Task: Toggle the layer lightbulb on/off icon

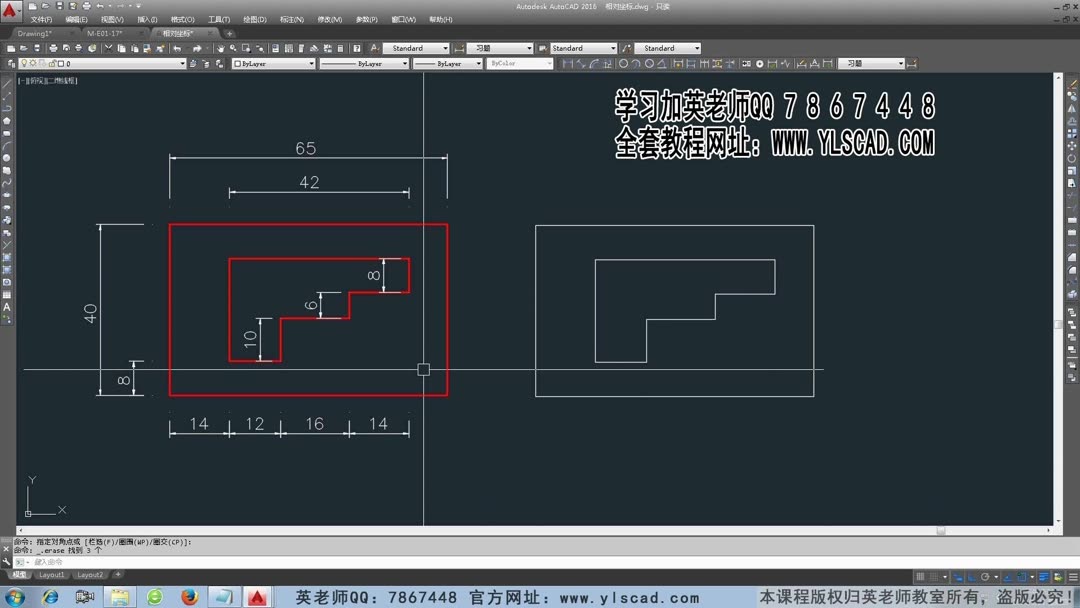Action: [24, 64]
